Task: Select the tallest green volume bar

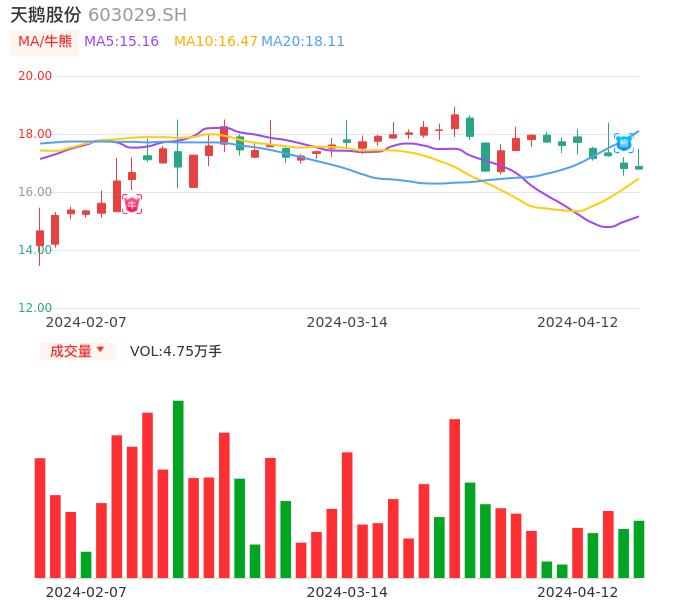Action: pyautogui.click(x=178, y=489)
